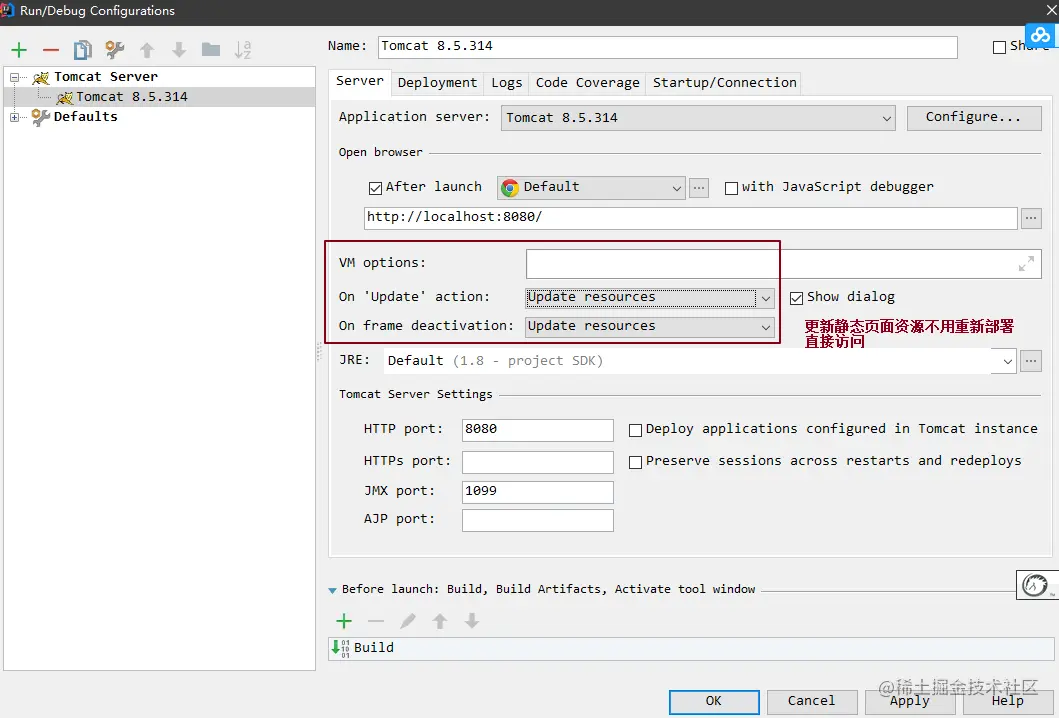Viewport: 1059px width, 718px height.
Task: Edit the localhost URL field
Action: [690, 217]
